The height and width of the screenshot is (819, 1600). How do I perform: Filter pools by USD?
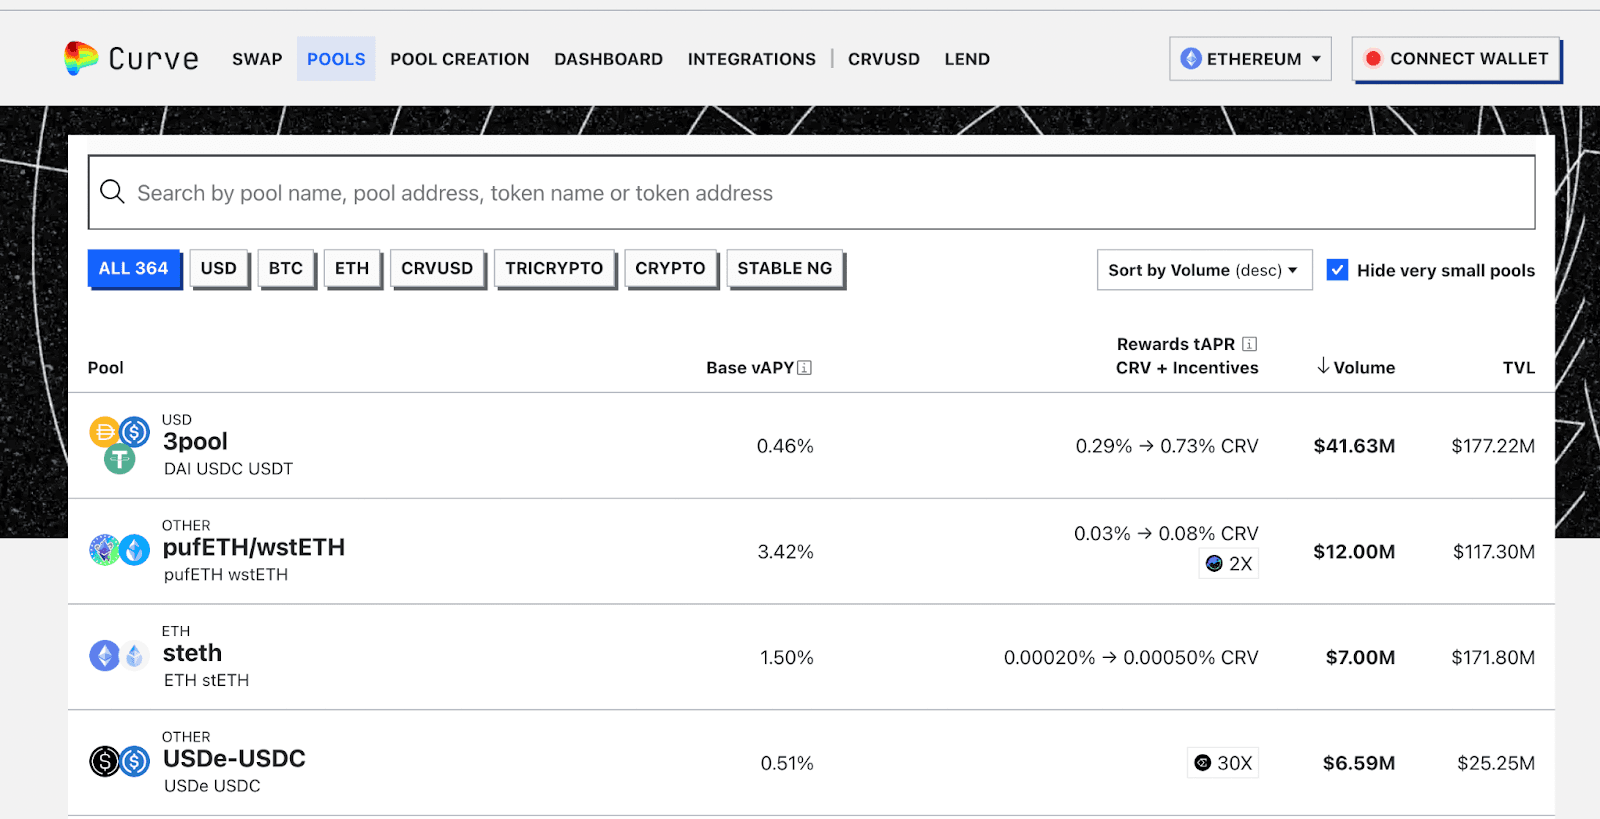click(218, 268)
